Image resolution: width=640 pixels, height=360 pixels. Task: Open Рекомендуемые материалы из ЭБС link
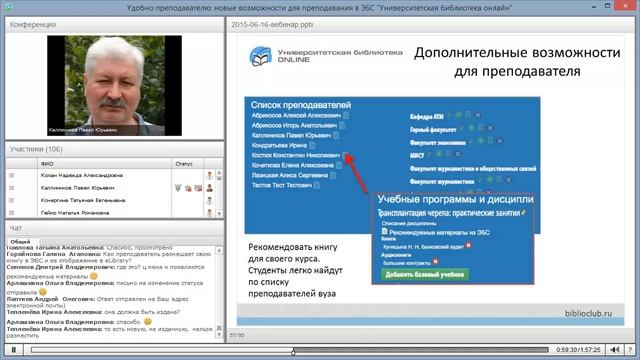pos(440,232)
